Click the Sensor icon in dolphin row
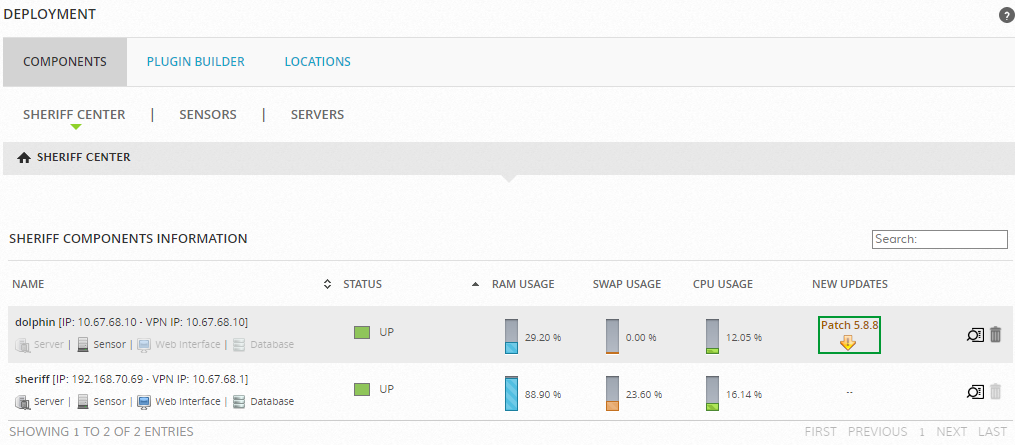Viewport: 1015px width, 445px height. tap(84, 345)
